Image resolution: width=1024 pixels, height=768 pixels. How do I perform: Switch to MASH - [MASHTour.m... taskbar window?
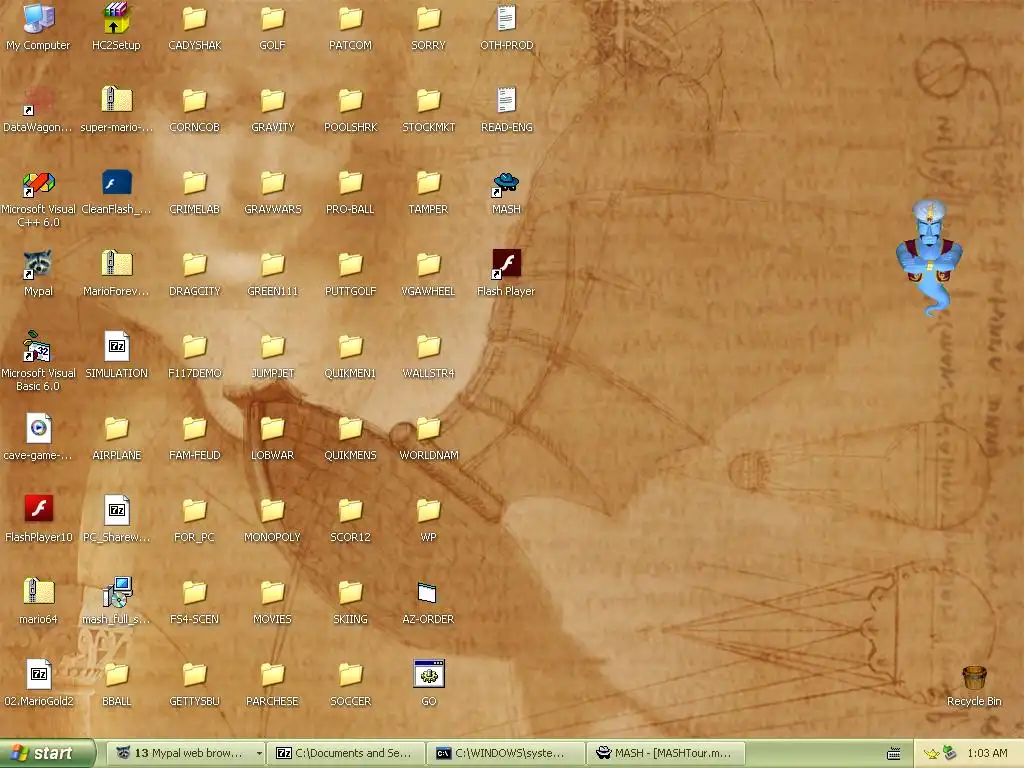(x=665, y=753)
